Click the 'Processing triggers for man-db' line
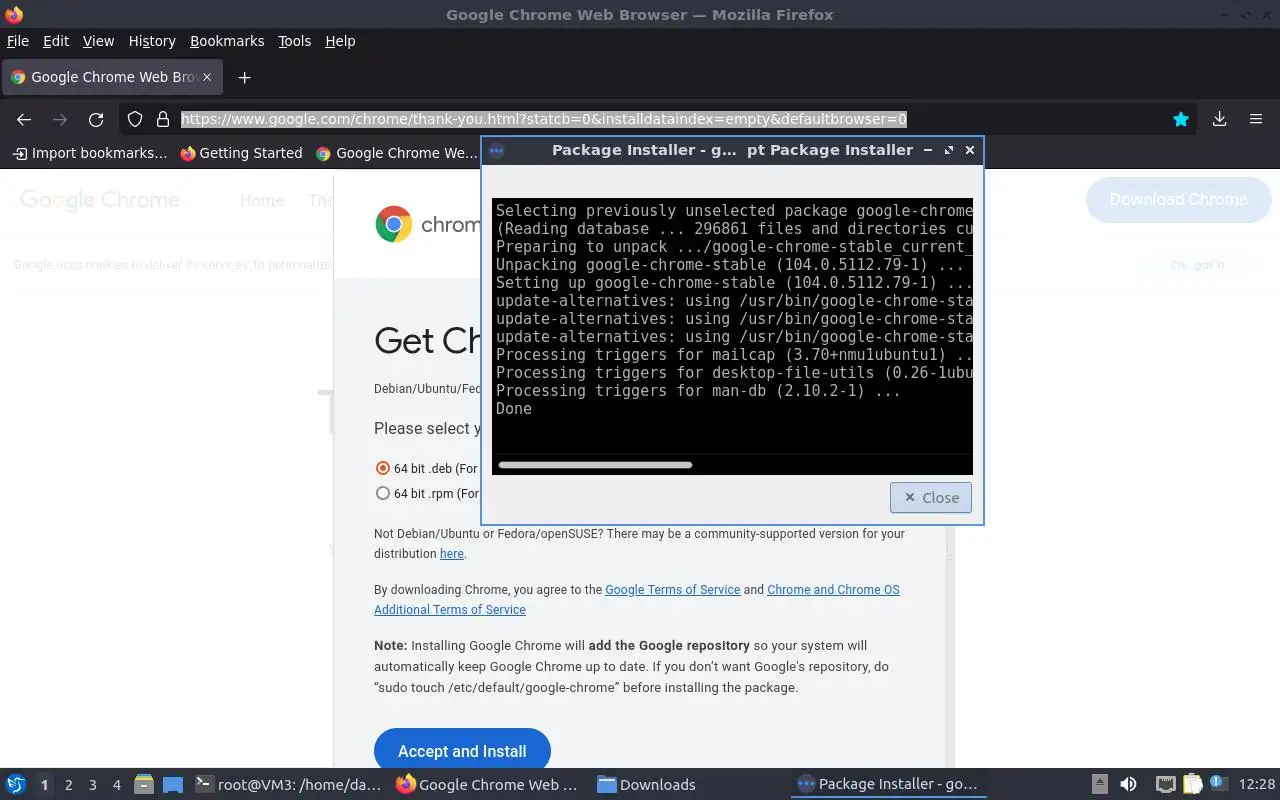Screen dimensions: 1280x800 coord(698,390)
